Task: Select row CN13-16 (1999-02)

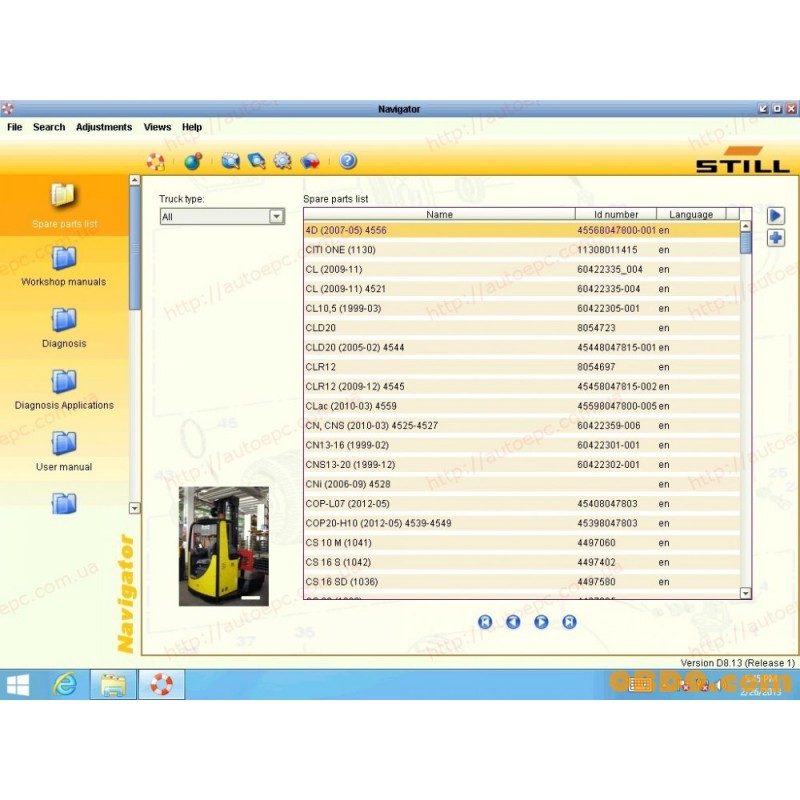Action: [x=521, y=445]
